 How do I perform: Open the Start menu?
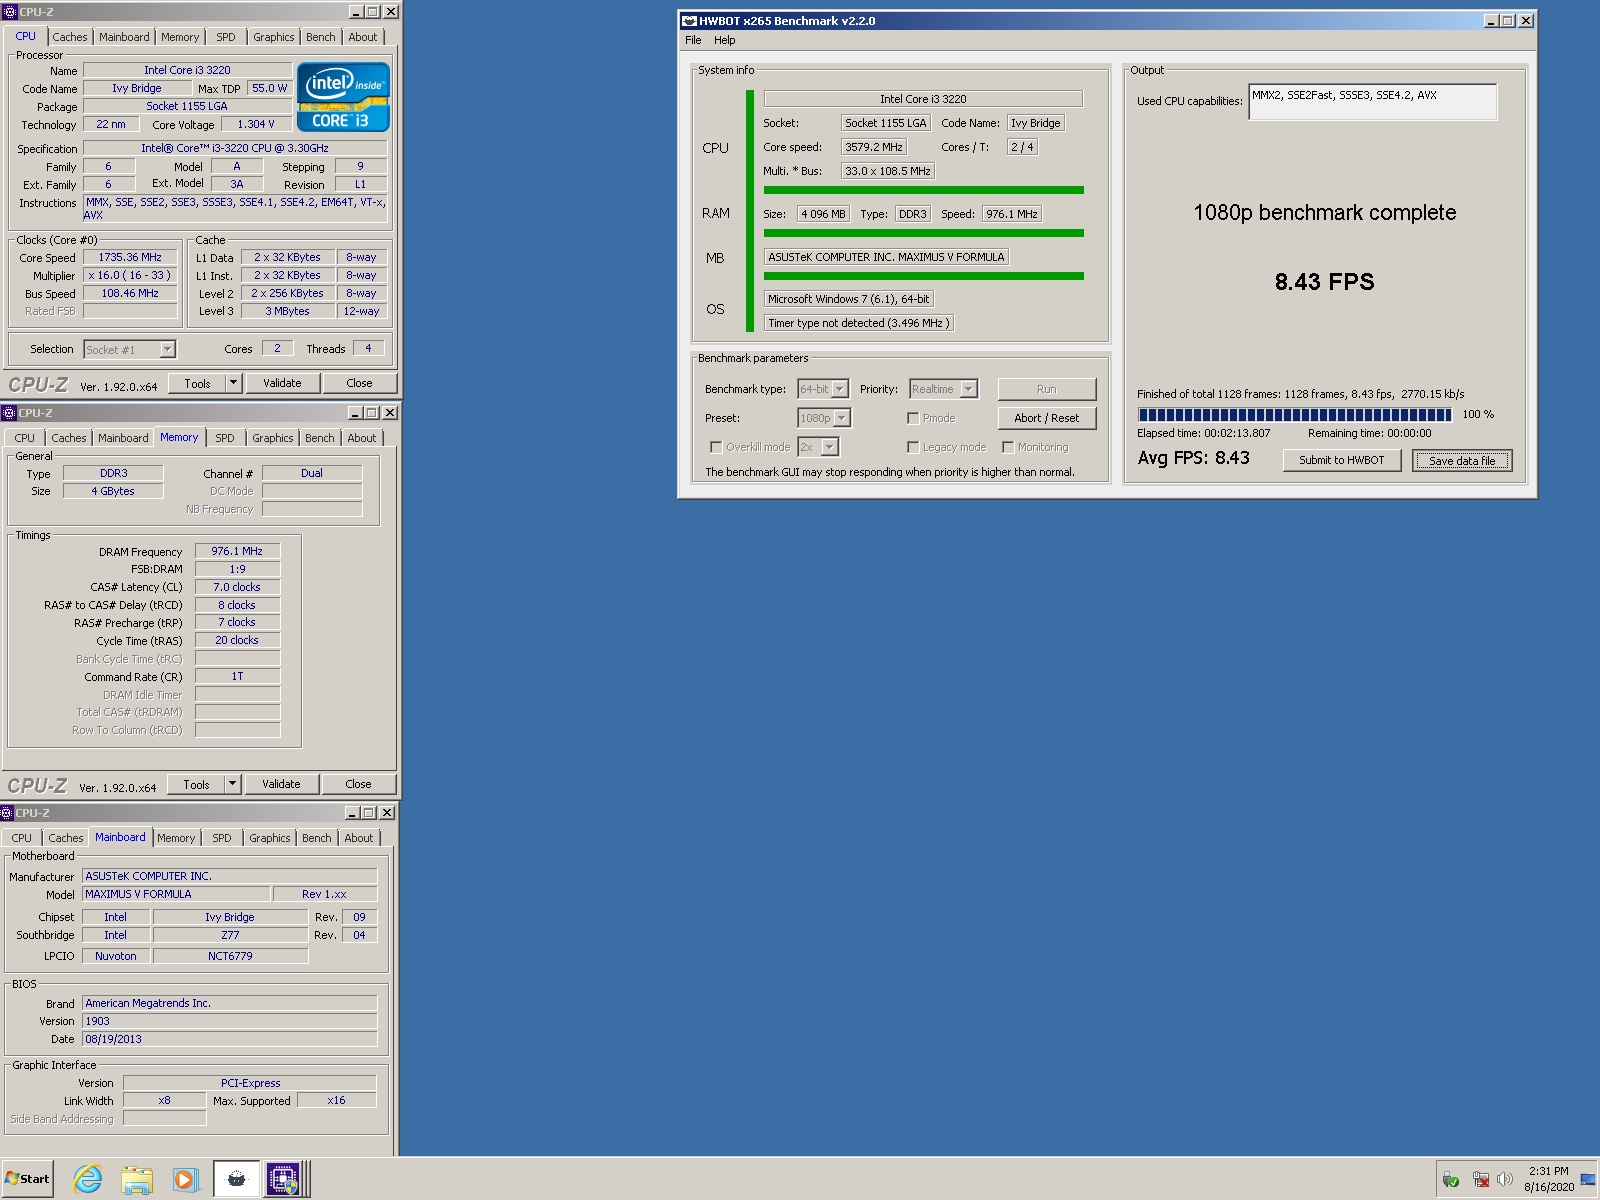(x=27, y=1179)
